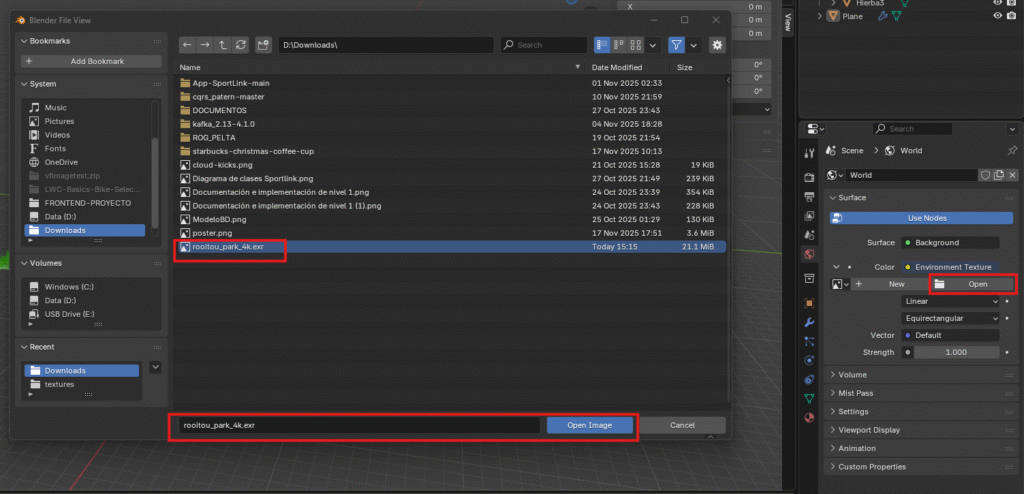Screen dimensions: 1024x494
Task: Refresh the file list
Action: coord(241,45)
